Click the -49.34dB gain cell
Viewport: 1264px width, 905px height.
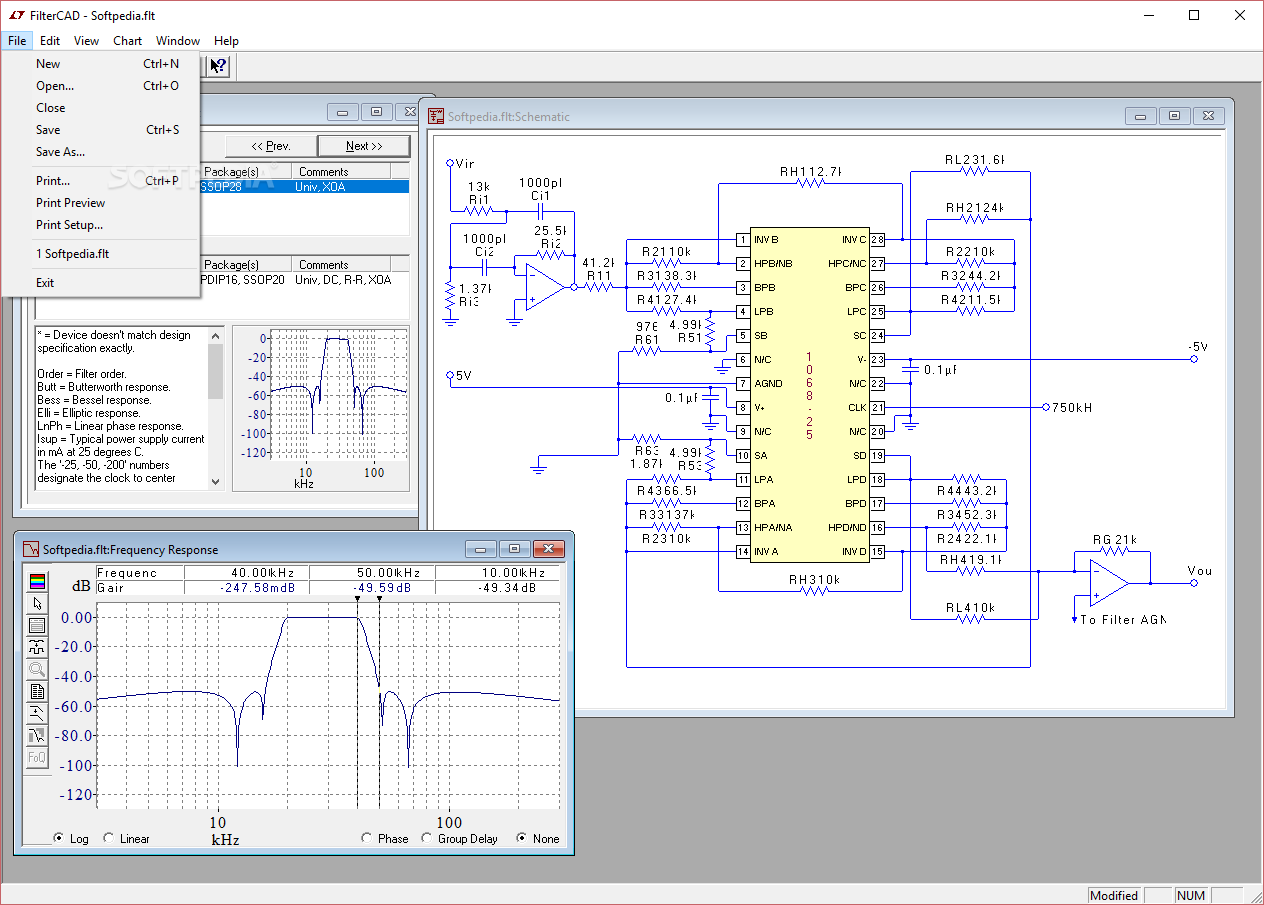click(x=497, y=588)
